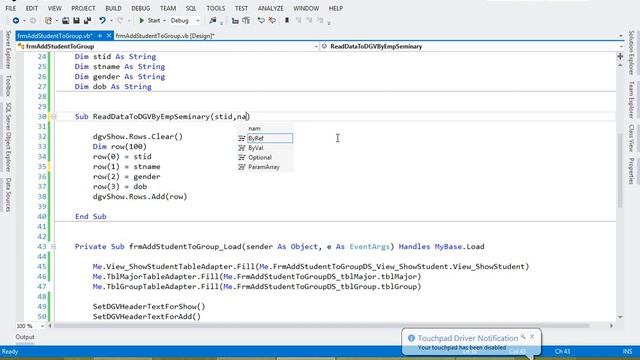This screenshot has height=360, width=640.
Task: Open the ANALYZE menu
Action: coord(271,8)
